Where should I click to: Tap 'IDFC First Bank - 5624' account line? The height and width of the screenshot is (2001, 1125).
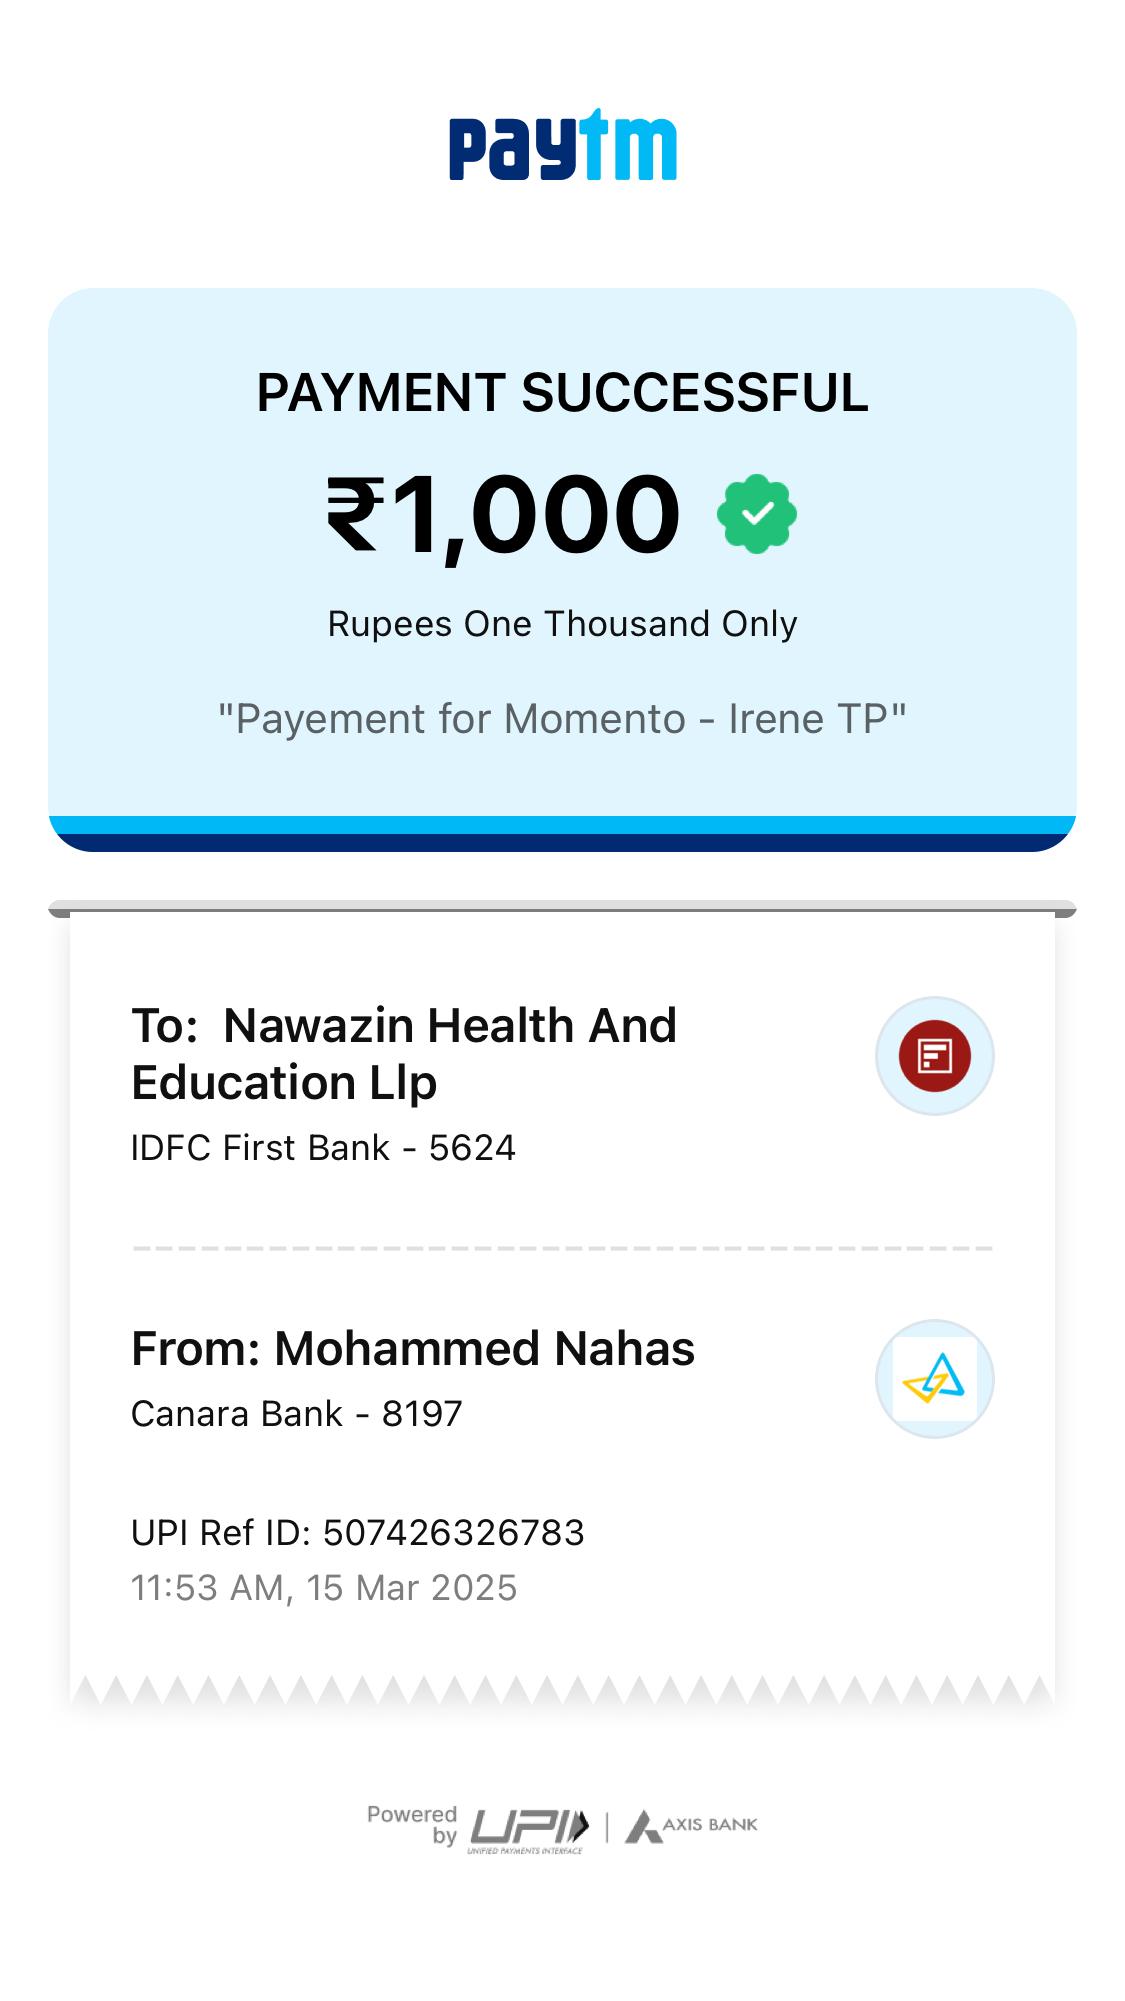(x=323, y=1148)
